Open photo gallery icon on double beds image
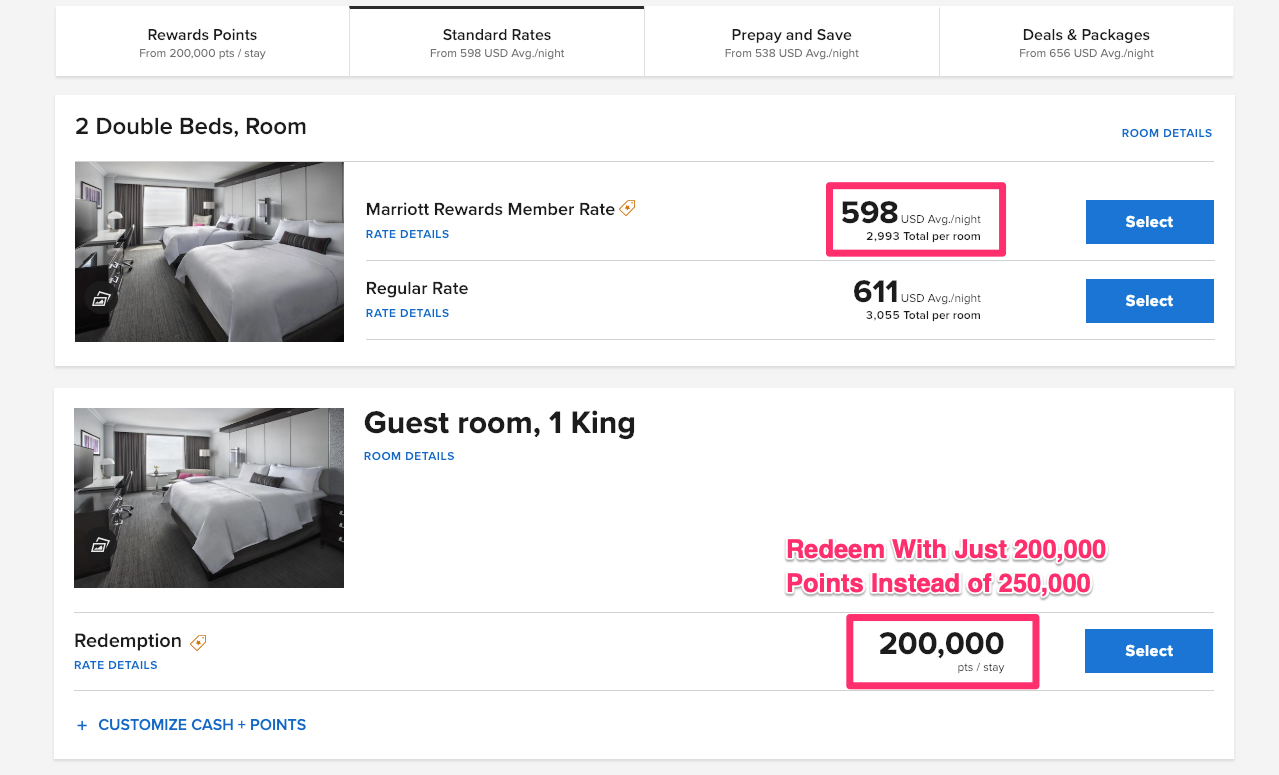 point(100,298)
